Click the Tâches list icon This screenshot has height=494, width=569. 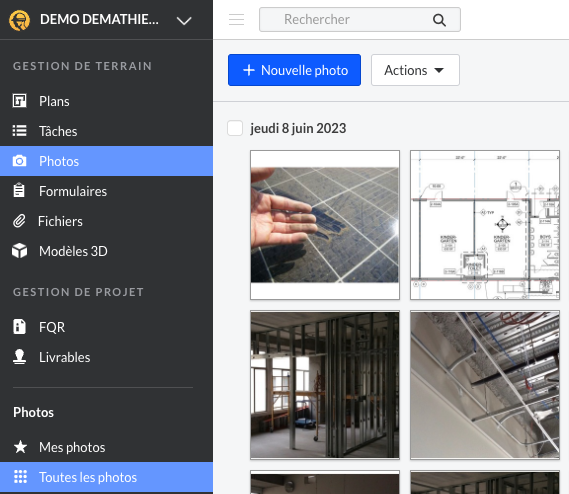[x=20, y=131]
